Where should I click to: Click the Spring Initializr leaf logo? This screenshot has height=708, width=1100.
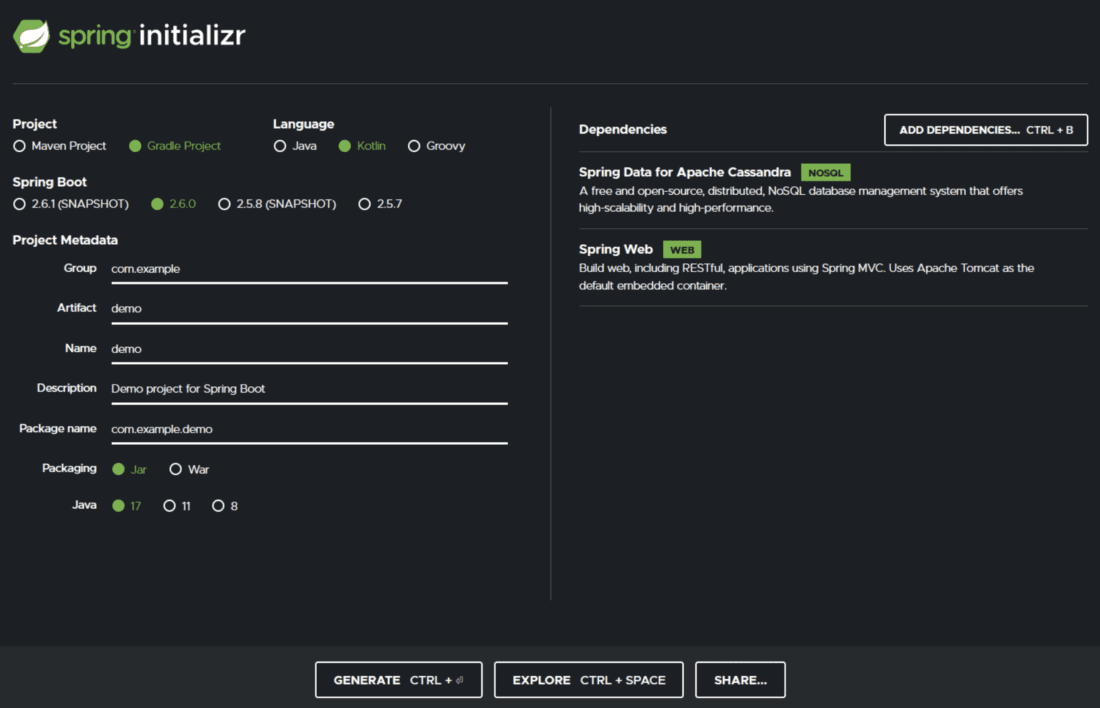tap(31, 36)
